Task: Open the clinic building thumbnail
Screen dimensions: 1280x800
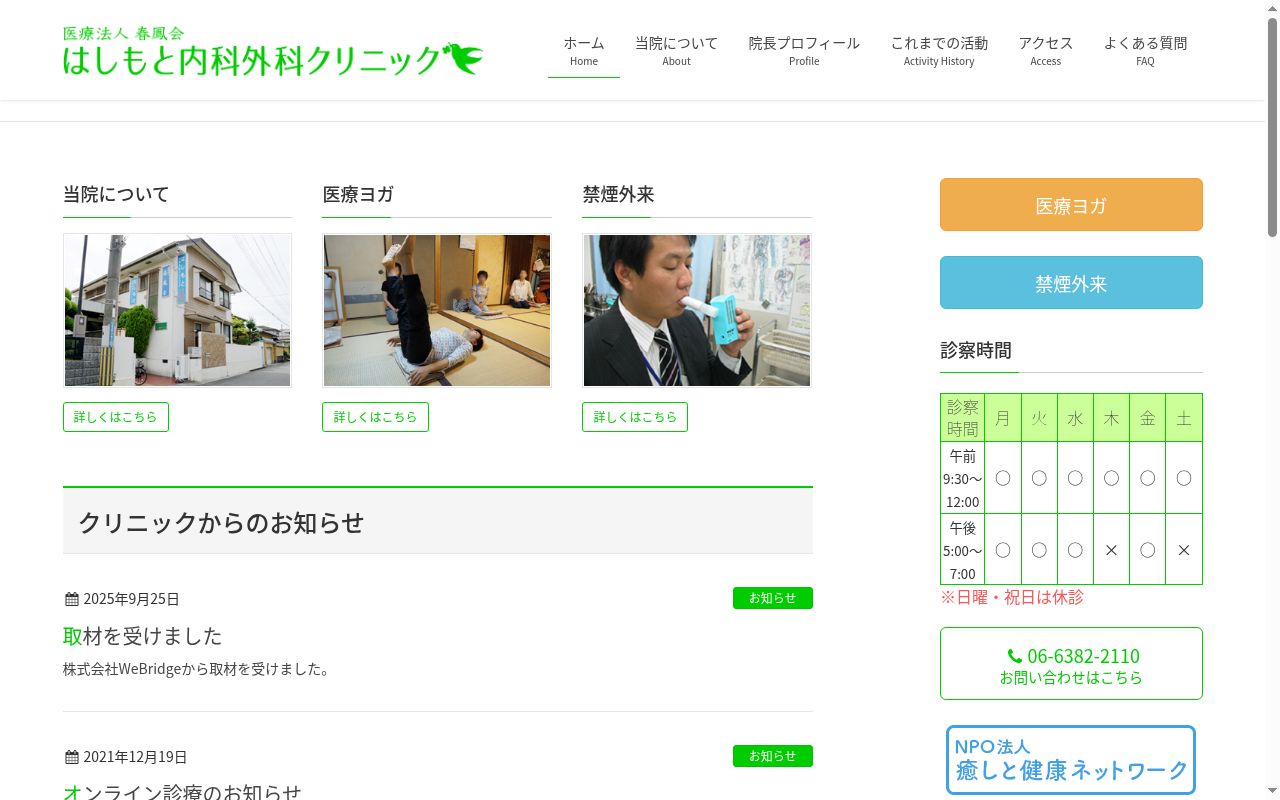Action: click(x=177, y=310)
